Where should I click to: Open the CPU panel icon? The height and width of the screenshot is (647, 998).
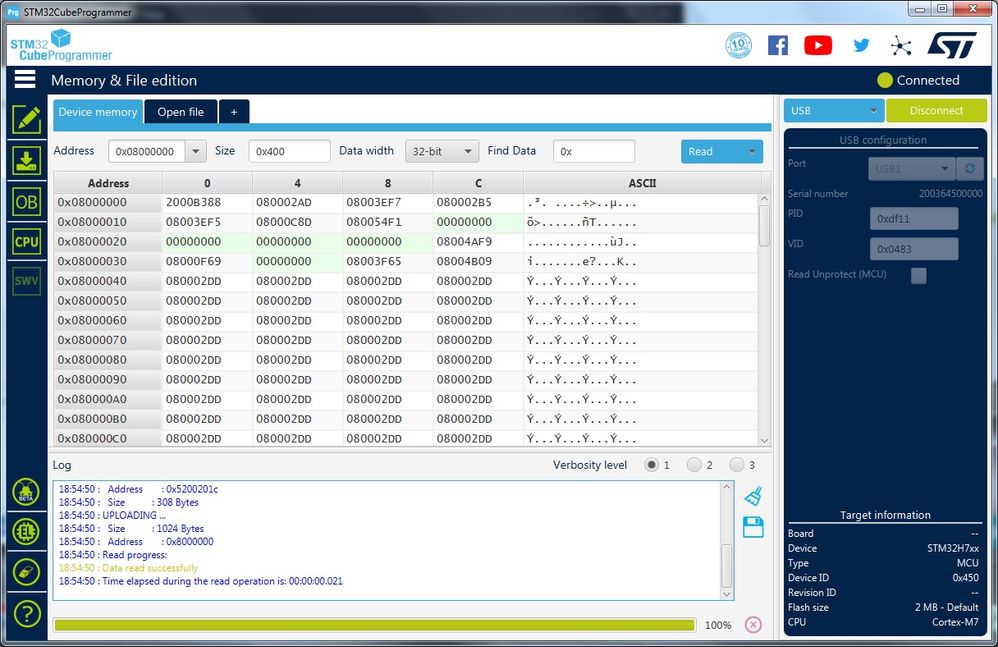[26, 242]
